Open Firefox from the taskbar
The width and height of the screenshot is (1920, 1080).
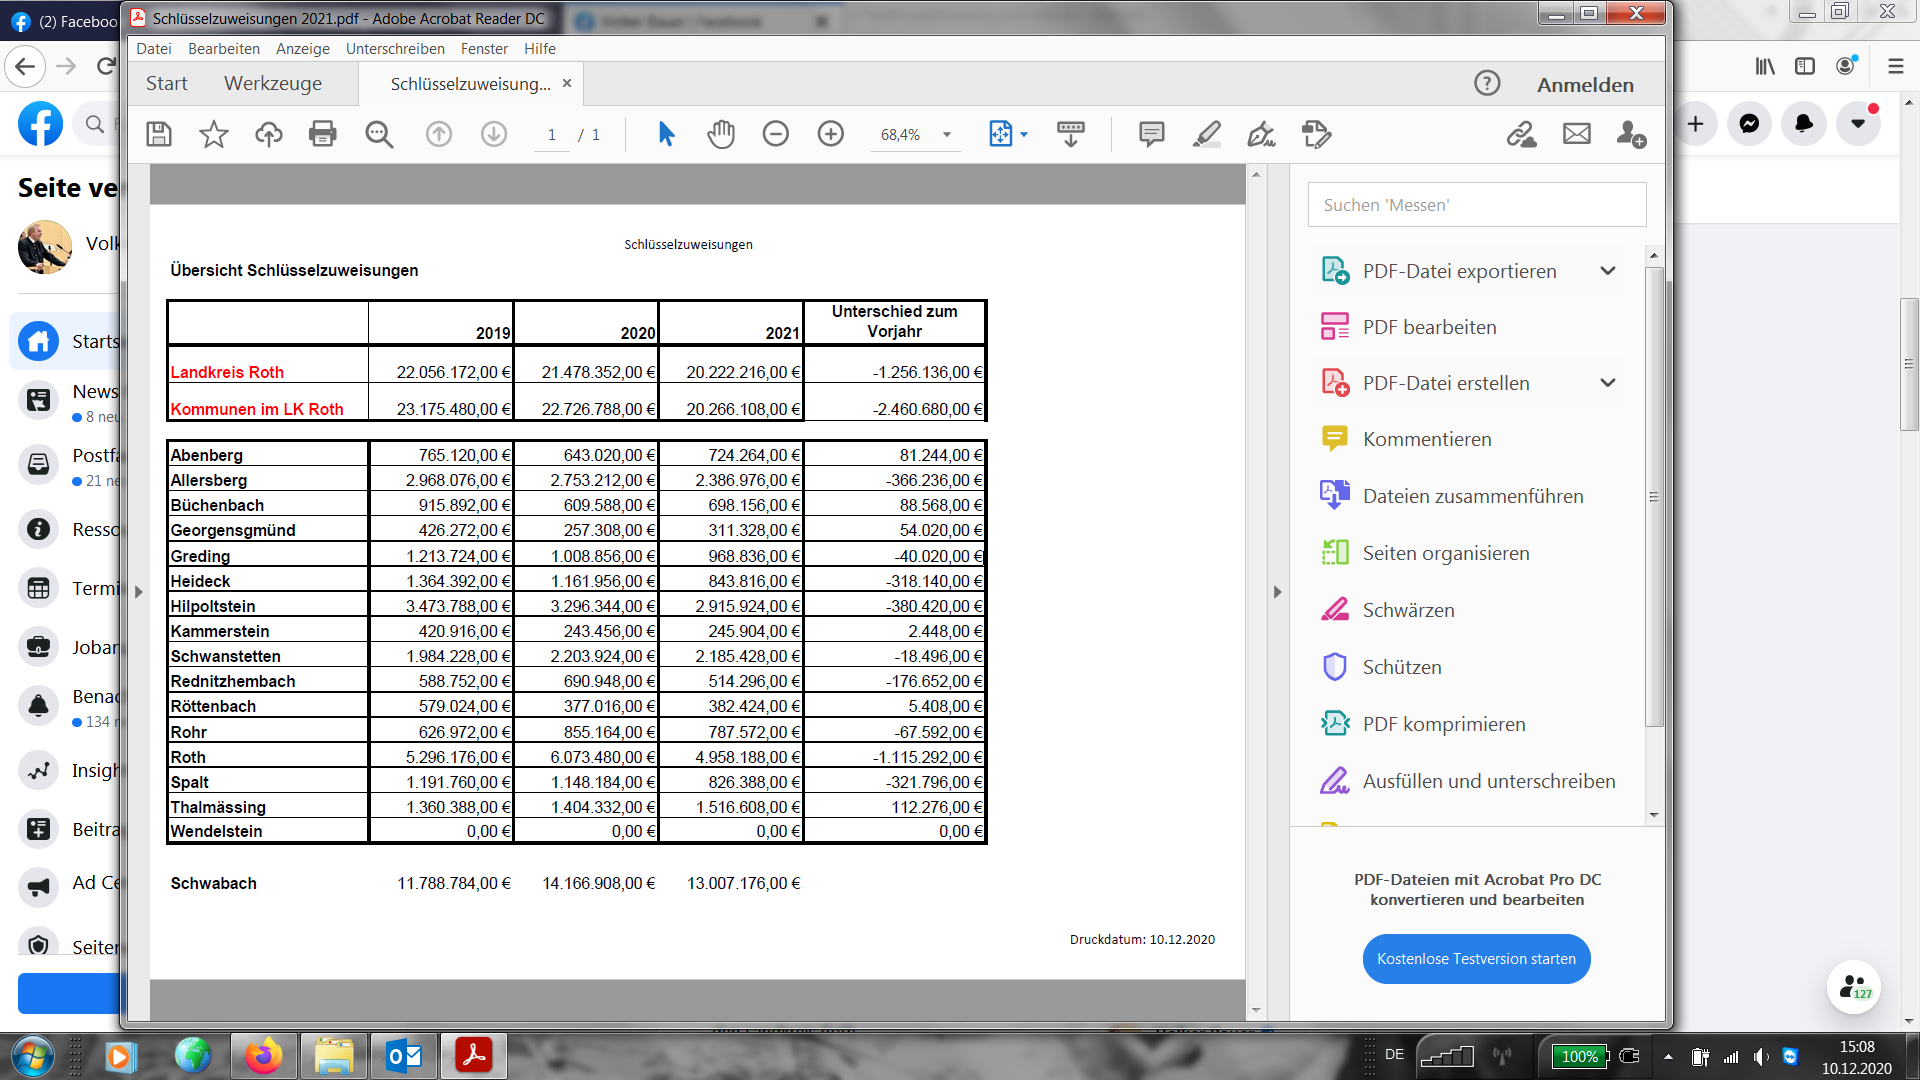(264, 1056)
